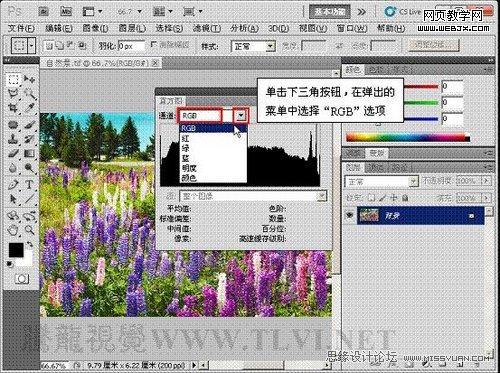Select the 3D Object Rotate tool
This screenshot has width=500, height=373.
tap(13, 216)
